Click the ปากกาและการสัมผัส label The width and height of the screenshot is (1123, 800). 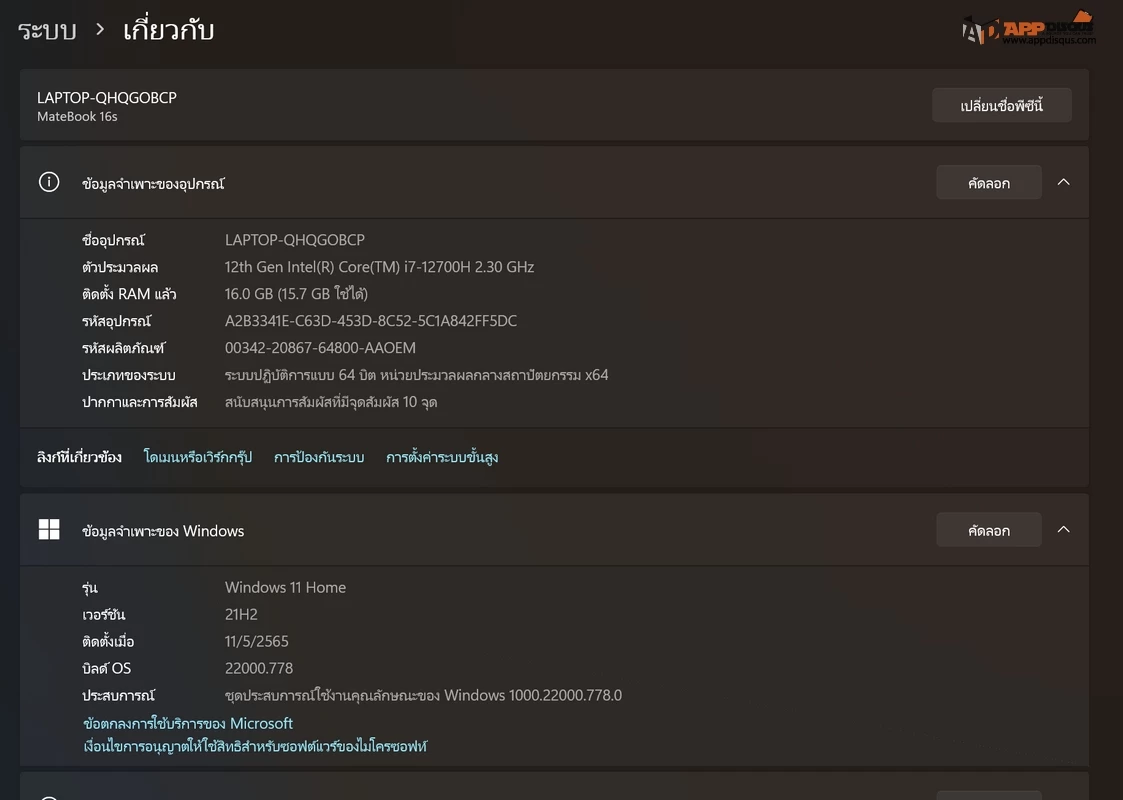coord(140,403)
